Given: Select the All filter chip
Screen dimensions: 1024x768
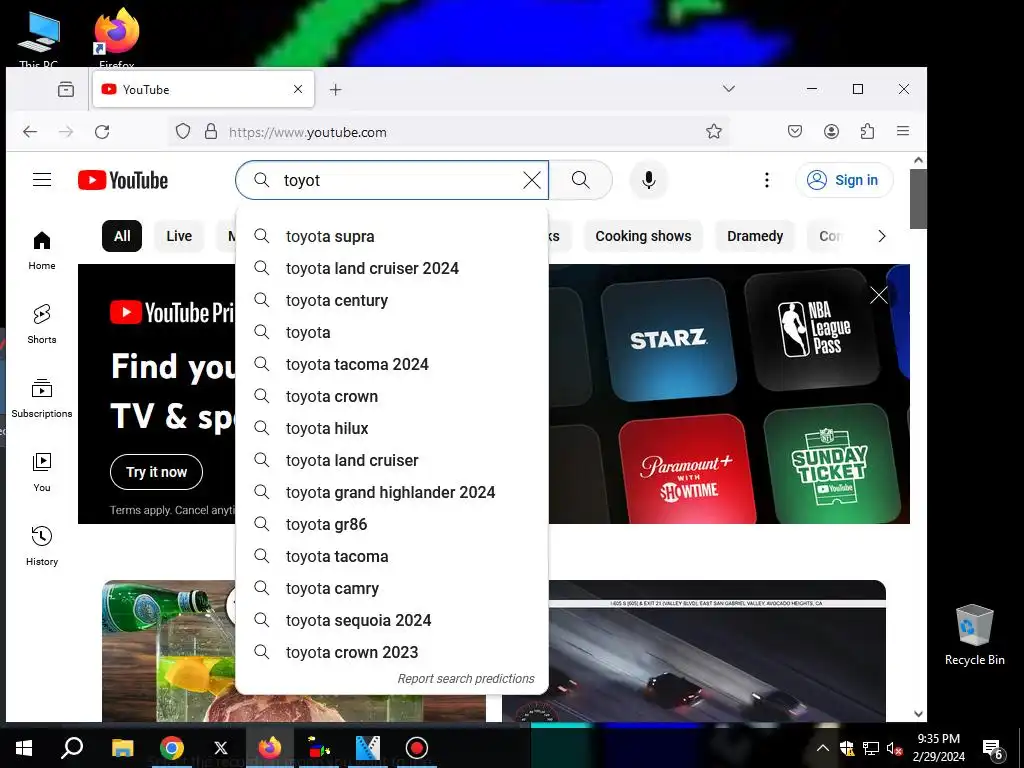Looking at the screenshot, I should 122,236.
